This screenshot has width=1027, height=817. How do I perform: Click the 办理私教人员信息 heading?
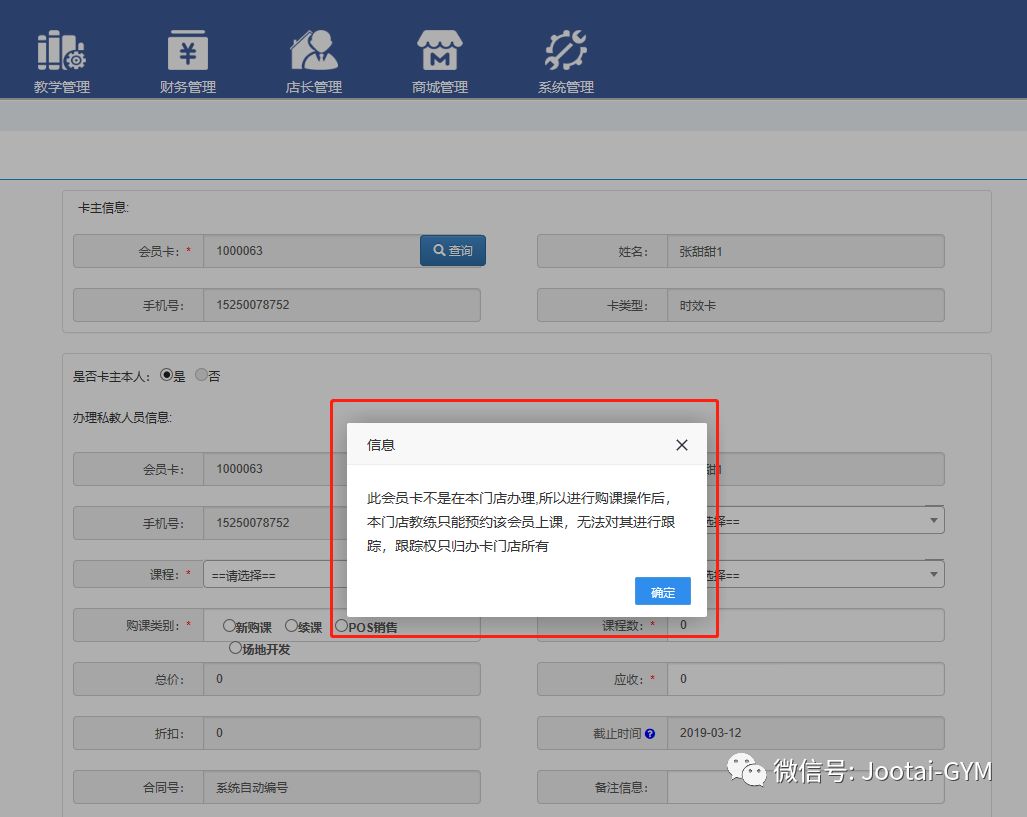coord(122,417)
